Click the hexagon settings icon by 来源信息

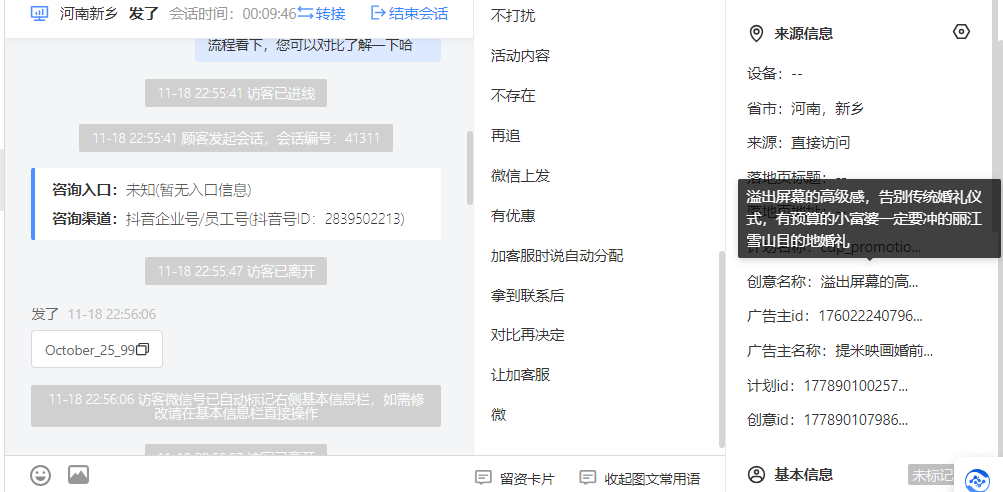click(x=961, y=32)
